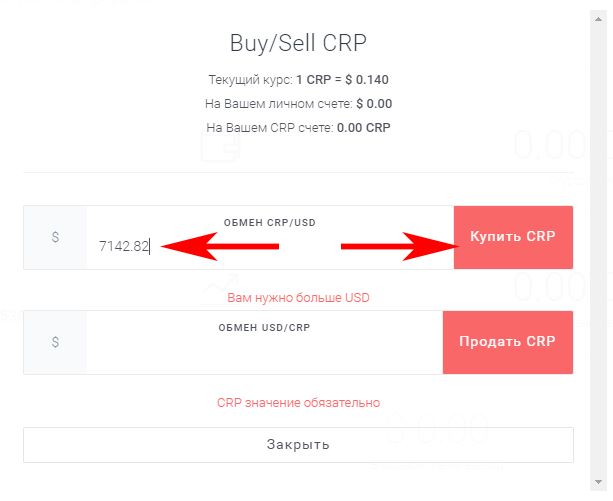
Task: Click the vertical scrollbar track
Action: 598,250
